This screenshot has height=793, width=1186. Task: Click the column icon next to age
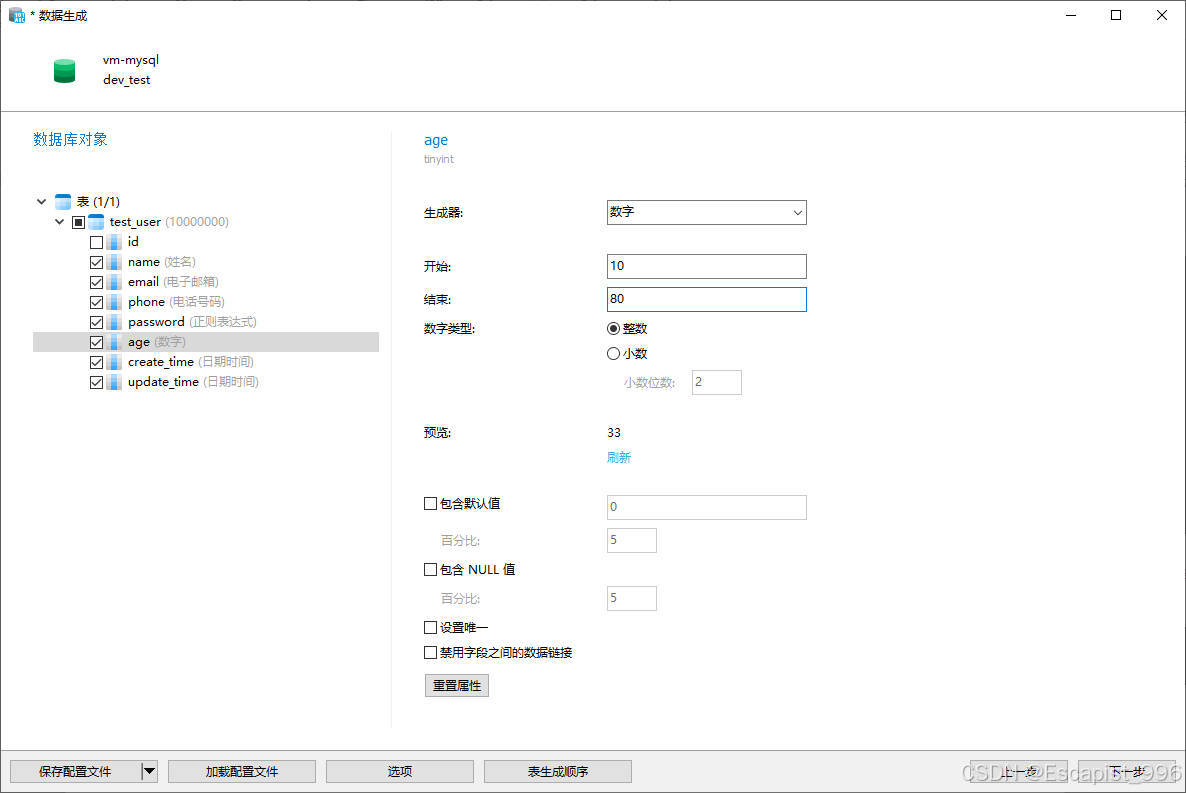pyautogui.click(x=114, y=341)
